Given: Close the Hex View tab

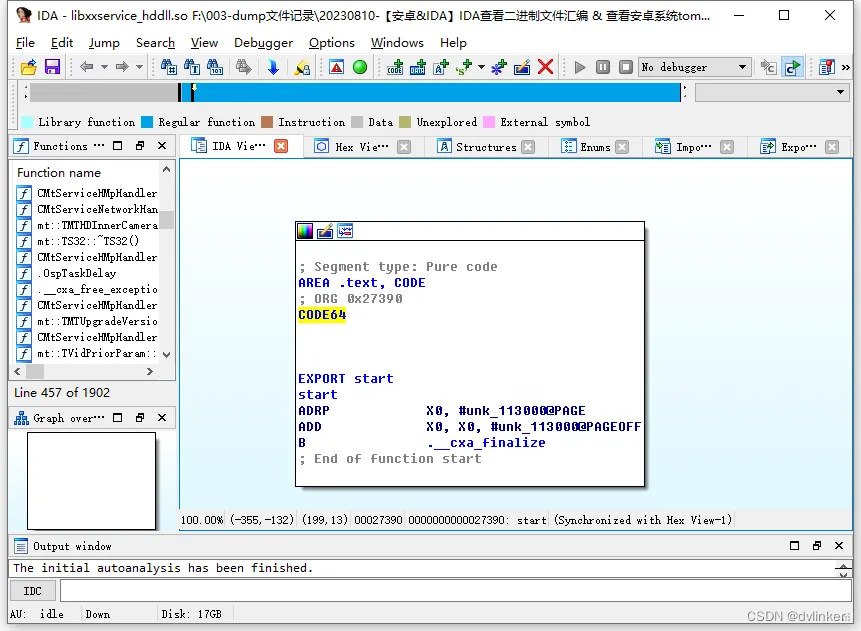Looking at the screenshot, I should (x=404, y=147).
